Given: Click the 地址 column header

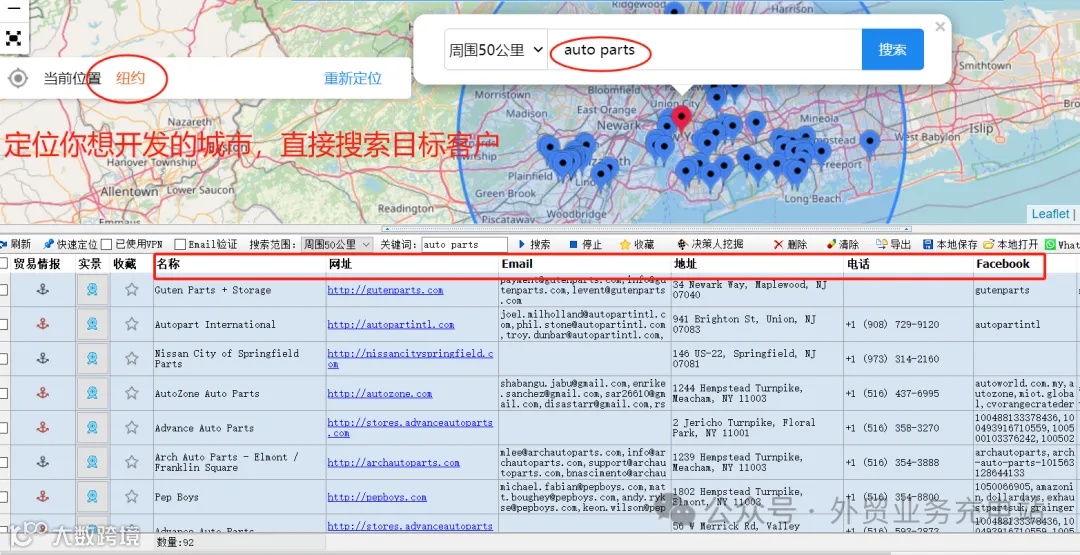Looking at the screenshot, I should [757, 264].
